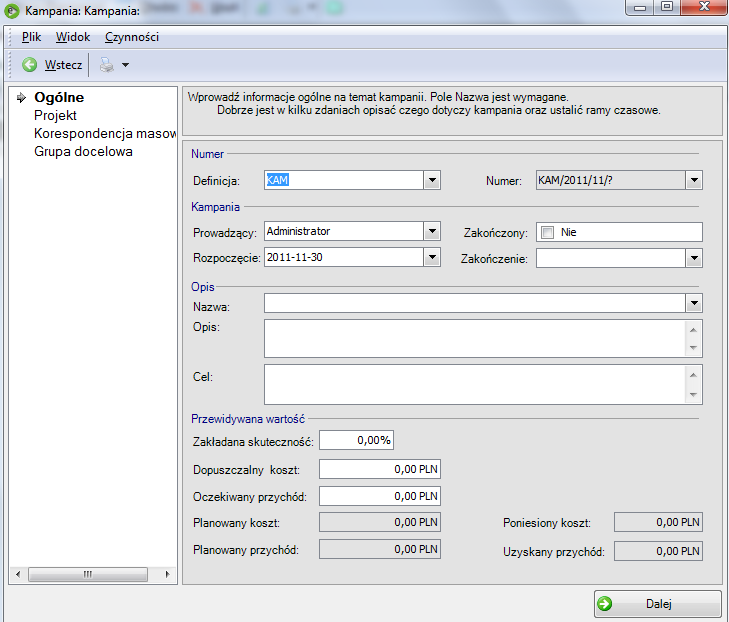Click Opis area scroll down arrow

(693, 348)
